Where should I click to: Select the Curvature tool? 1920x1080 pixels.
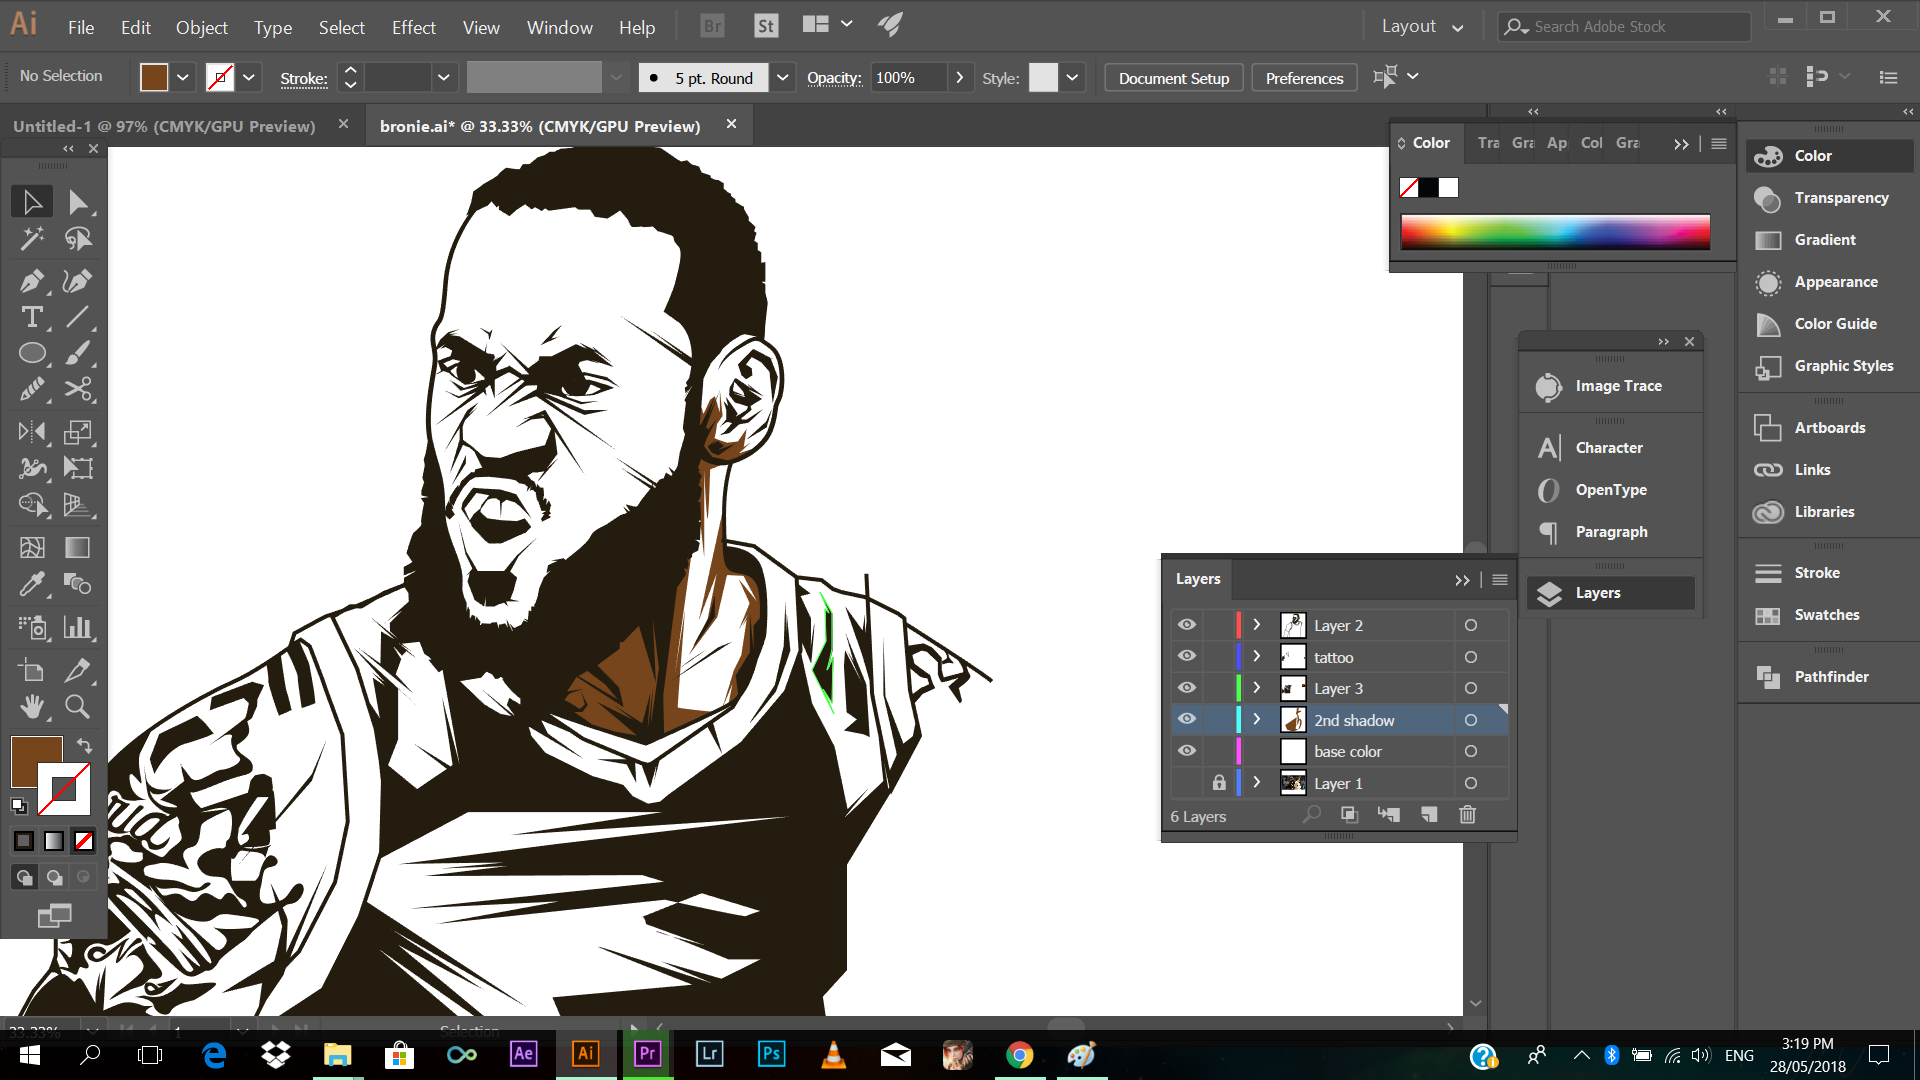click(x=78, y=281)
